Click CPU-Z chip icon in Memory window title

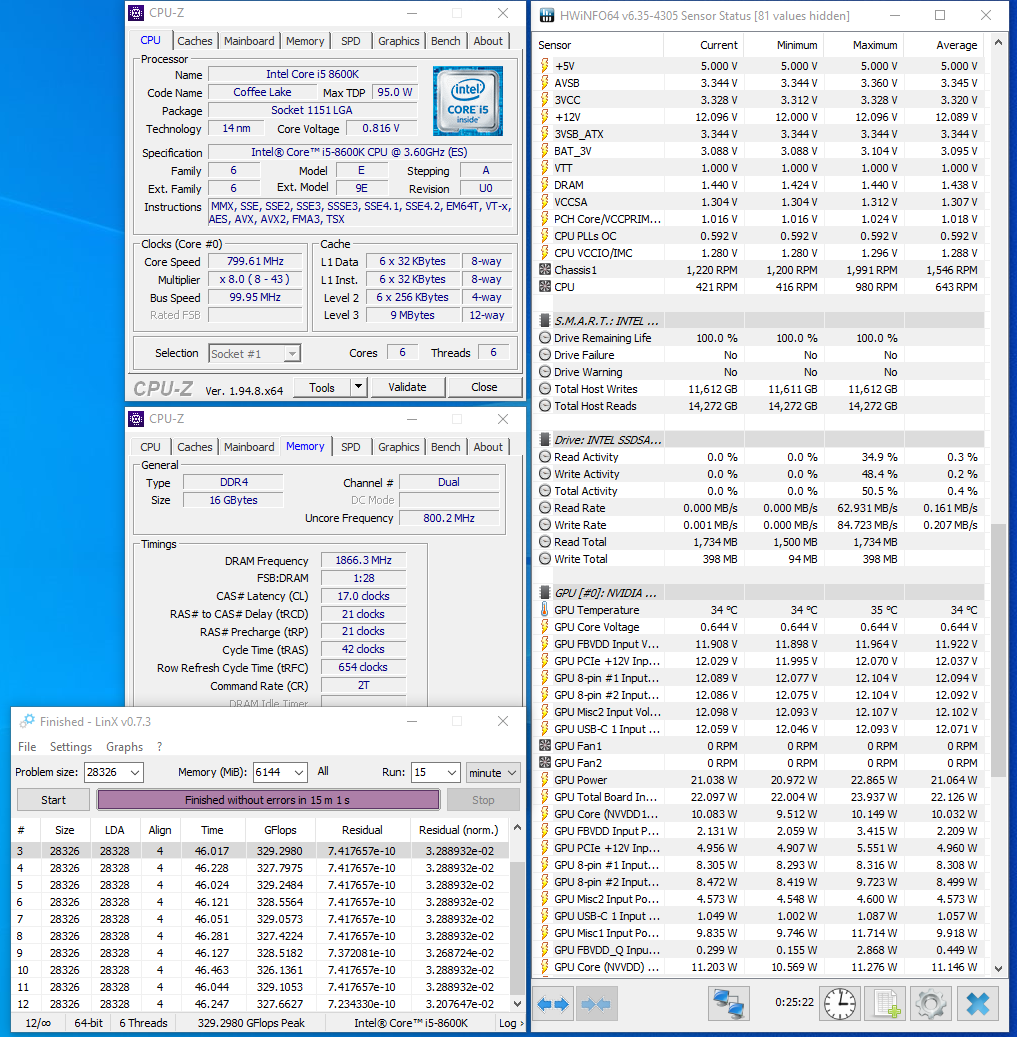coord(136,419)
